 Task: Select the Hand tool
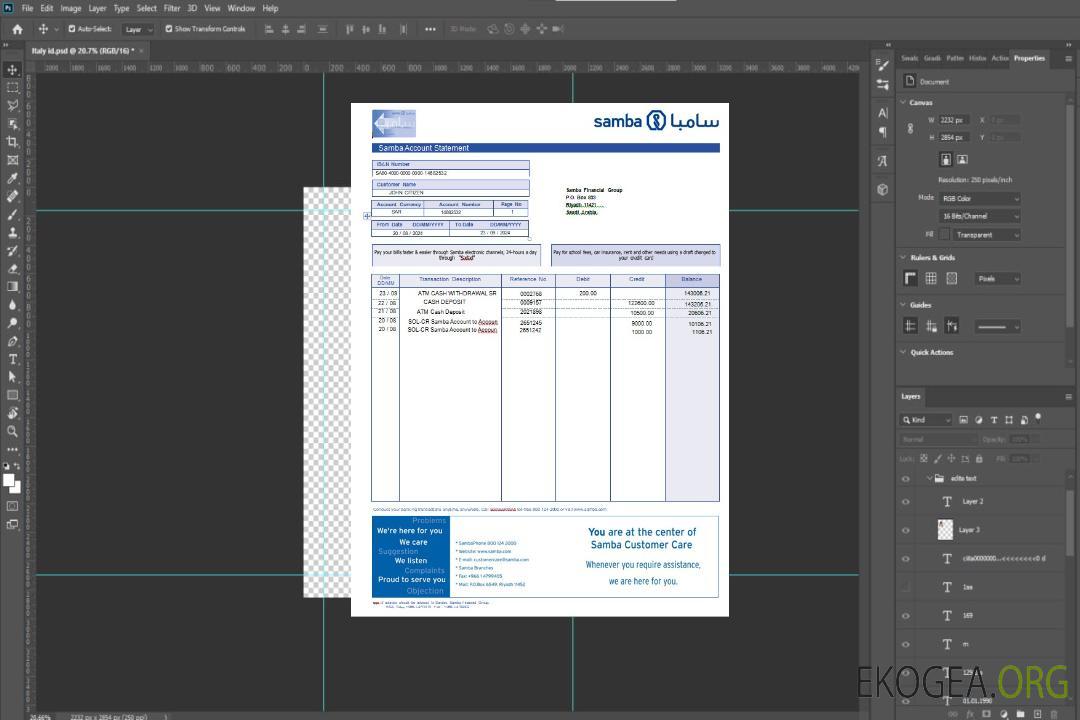[x=12, y=413]
